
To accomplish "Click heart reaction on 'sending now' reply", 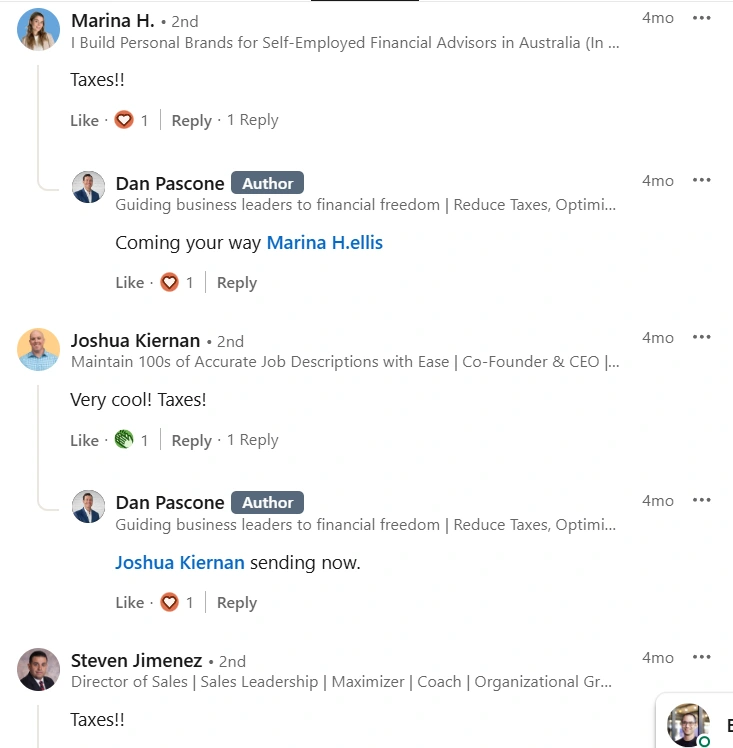I will coord(170,603).
